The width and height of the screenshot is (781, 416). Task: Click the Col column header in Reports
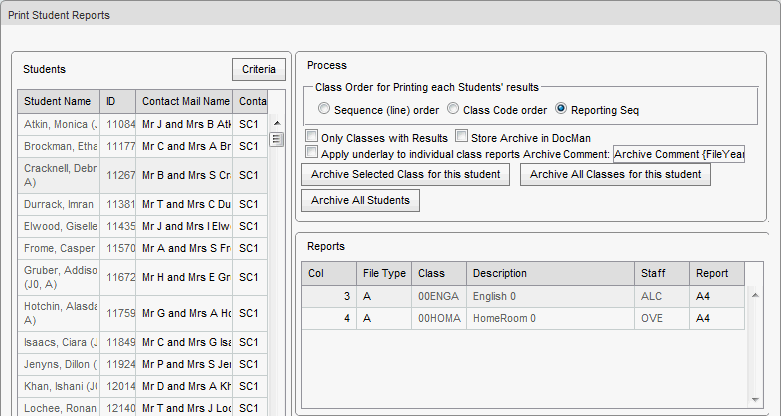329,274
